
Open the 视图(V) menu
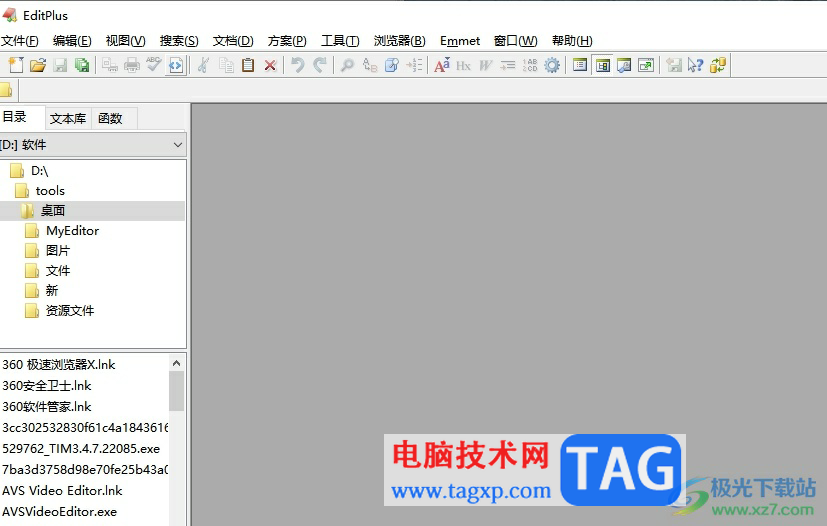(126, 41)
